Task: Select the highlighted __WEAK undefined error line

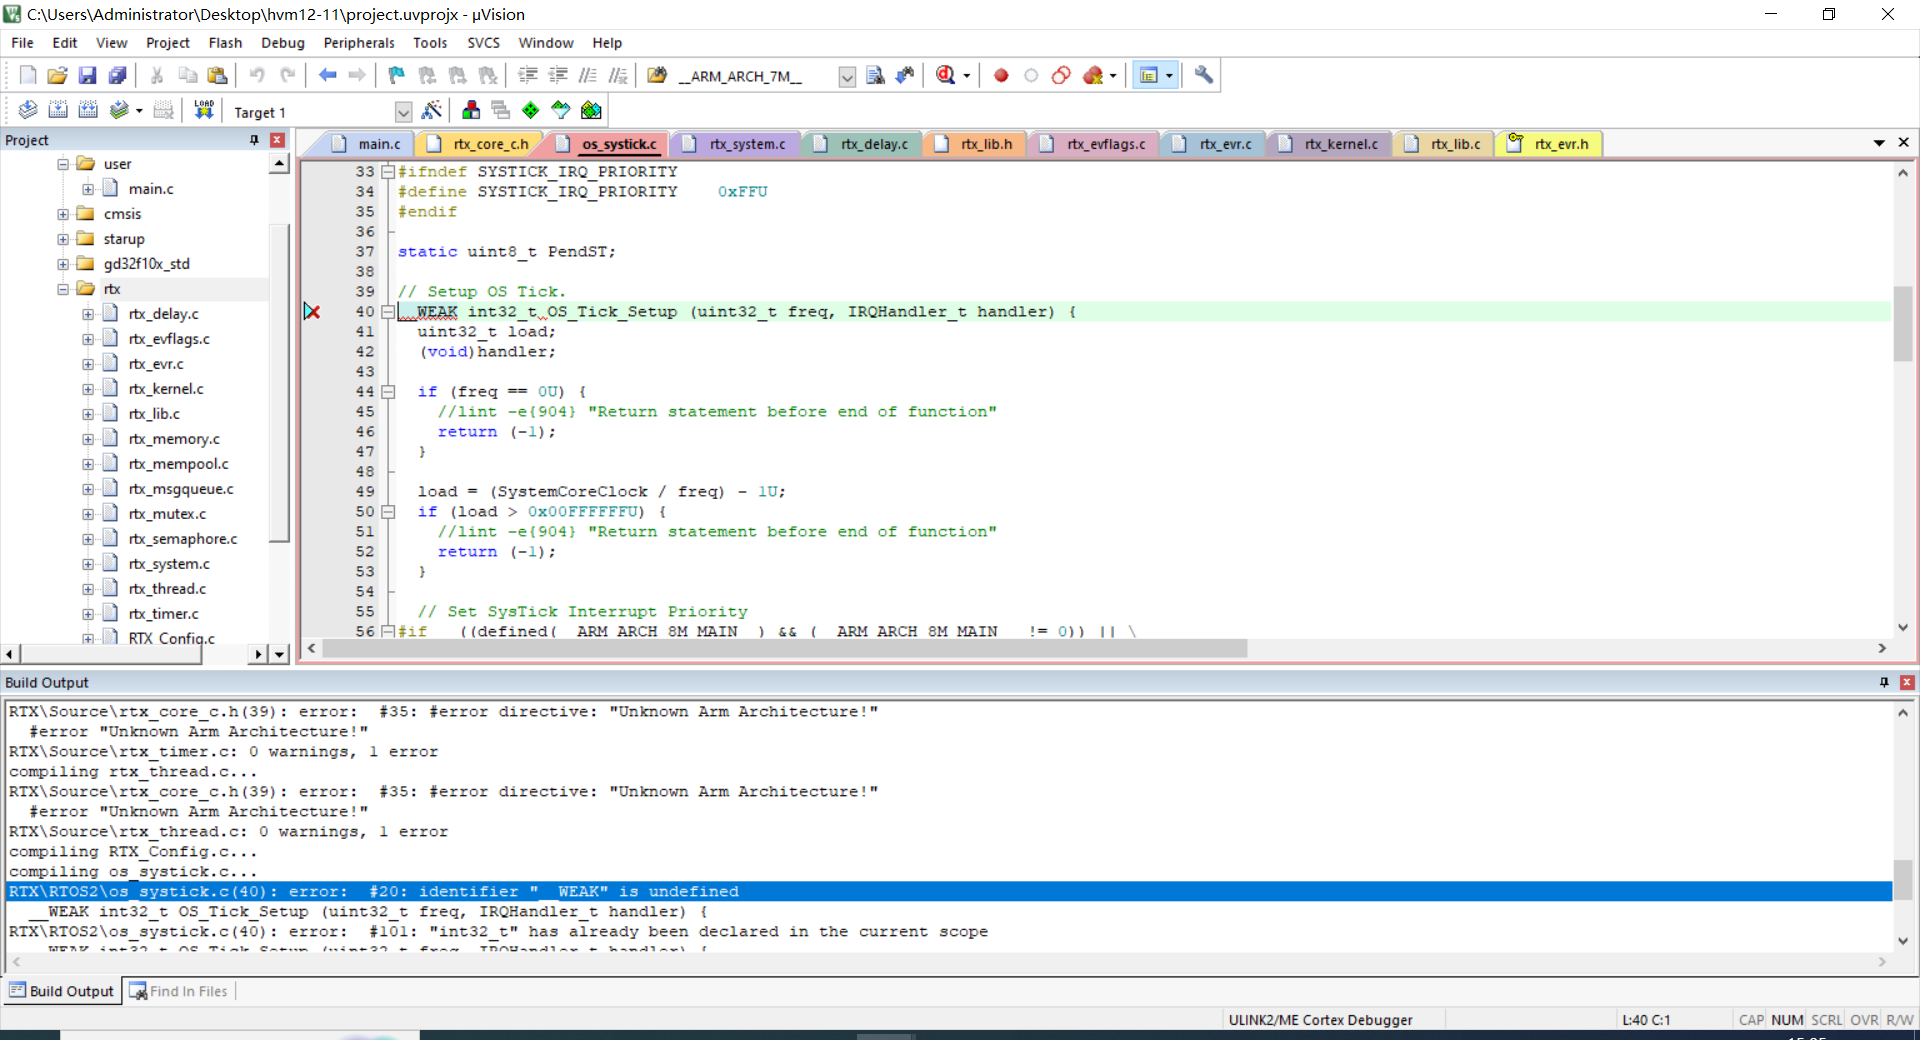Action: (948, 891)
